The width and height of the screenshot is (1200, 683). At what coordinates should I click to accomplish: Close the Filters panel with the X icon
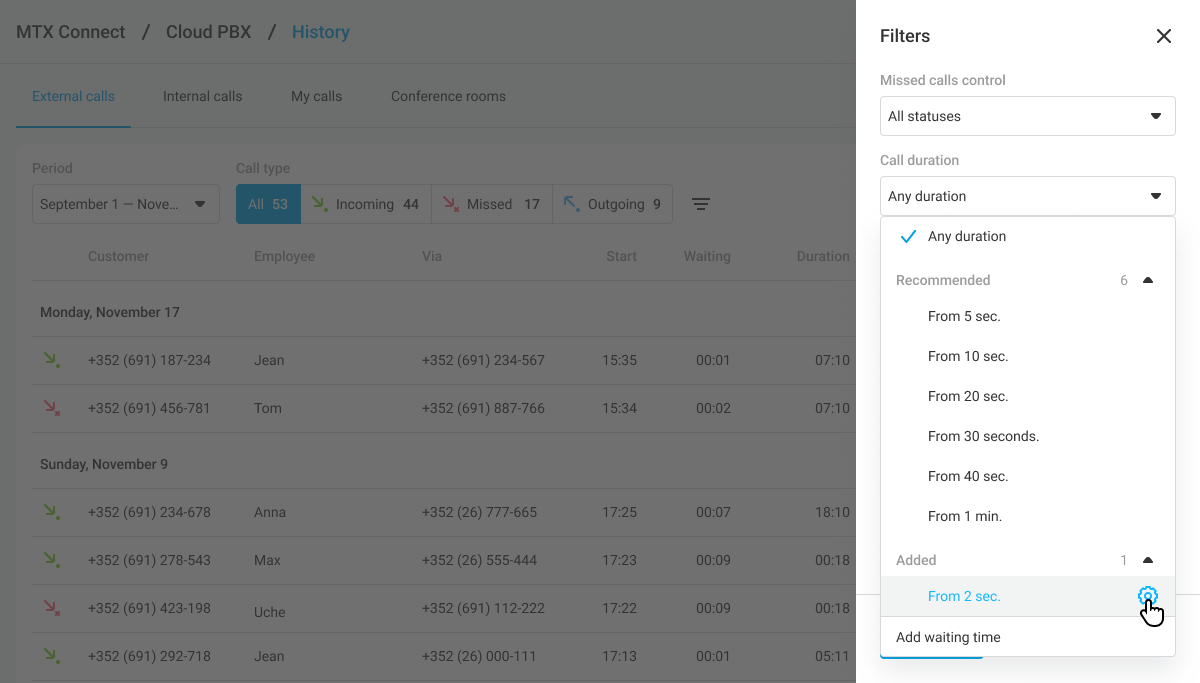click(x=1163, y=36)
